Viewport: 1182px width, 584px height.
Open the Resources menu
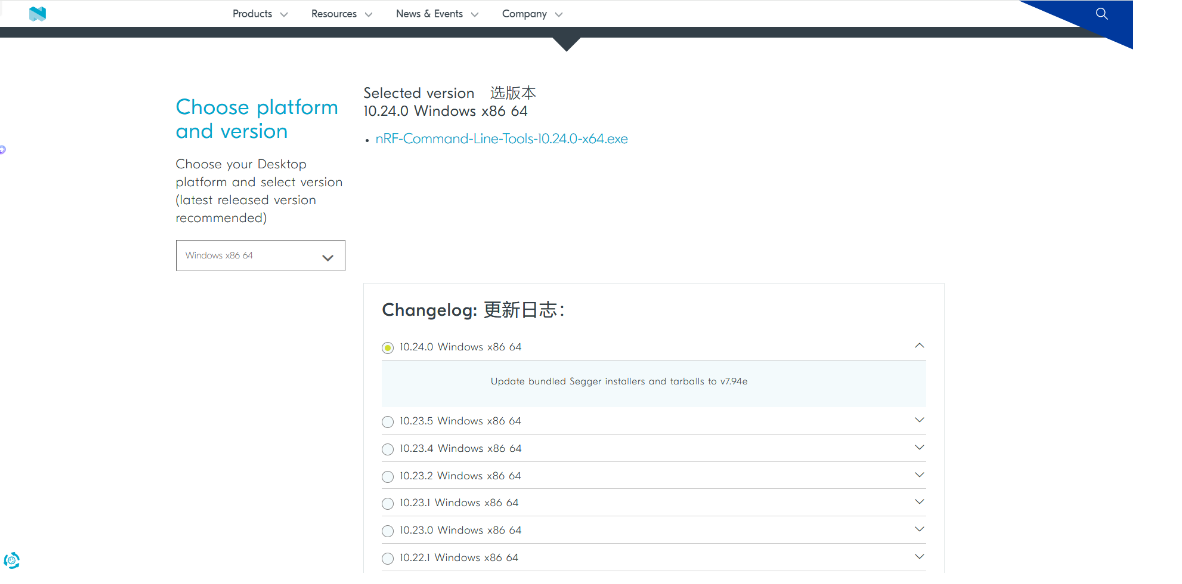(341, 14)
